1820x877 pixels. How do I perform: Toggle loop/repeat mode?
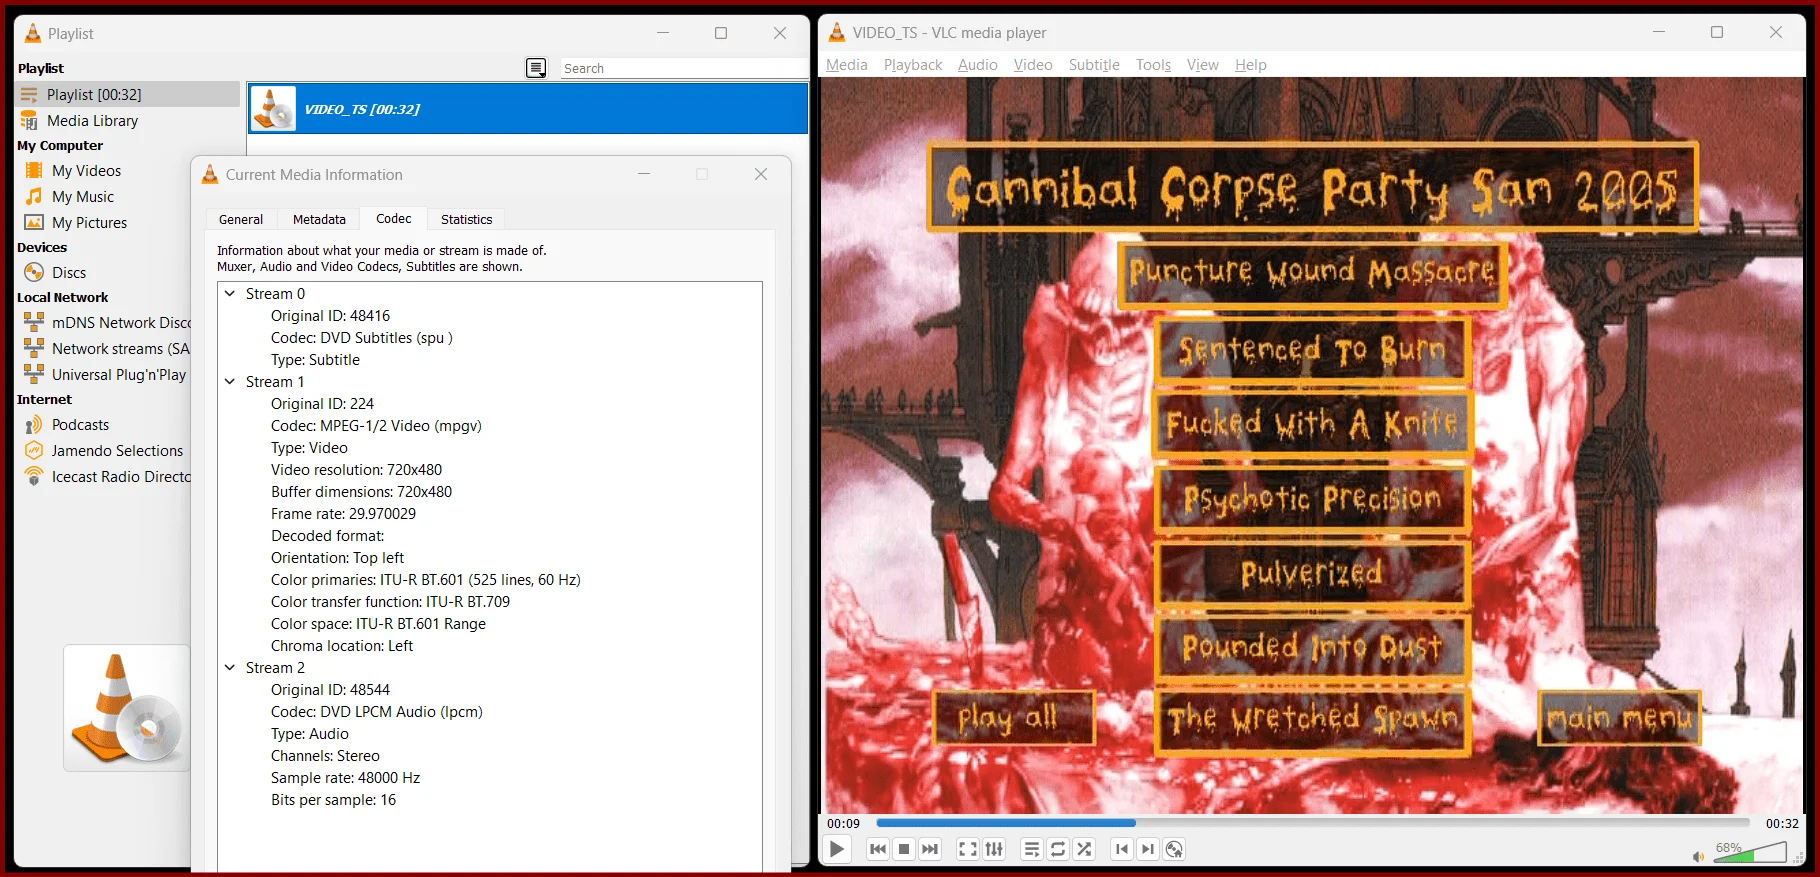pyautogui.click(x=1058, y=849)
